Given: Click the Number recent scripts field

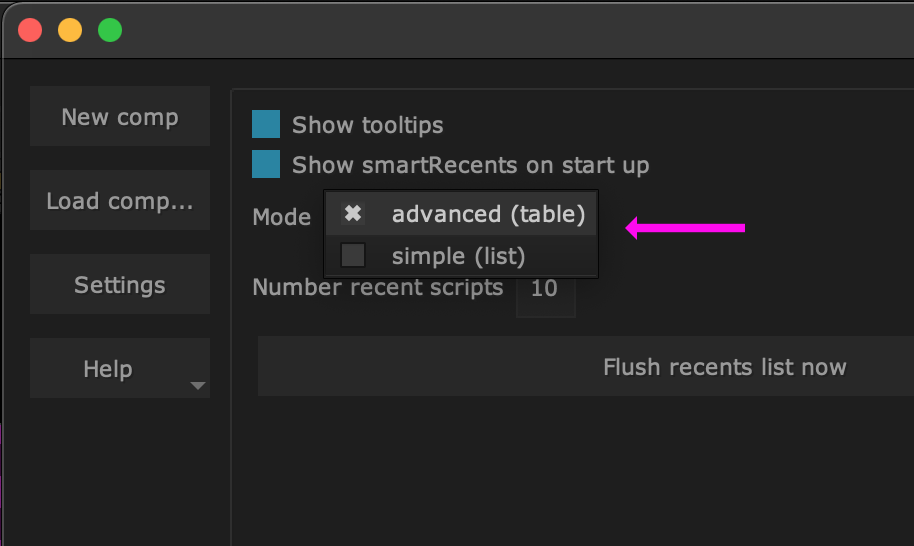Looking at the screenshot, I should 545,289.
